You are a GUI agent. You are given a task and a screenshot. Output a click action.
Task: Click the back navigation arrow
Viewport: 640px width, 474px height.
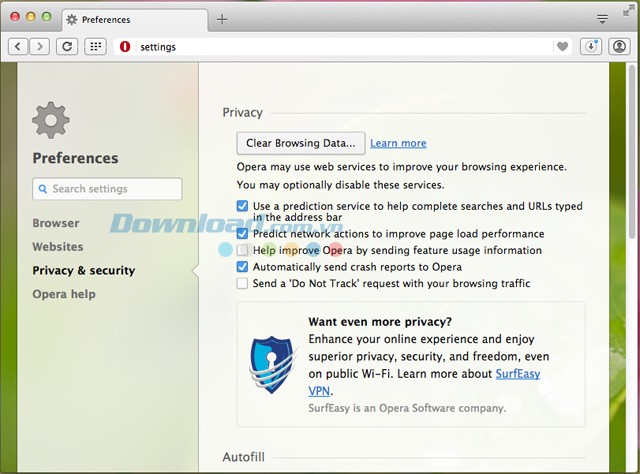click(x=19, y=47)
